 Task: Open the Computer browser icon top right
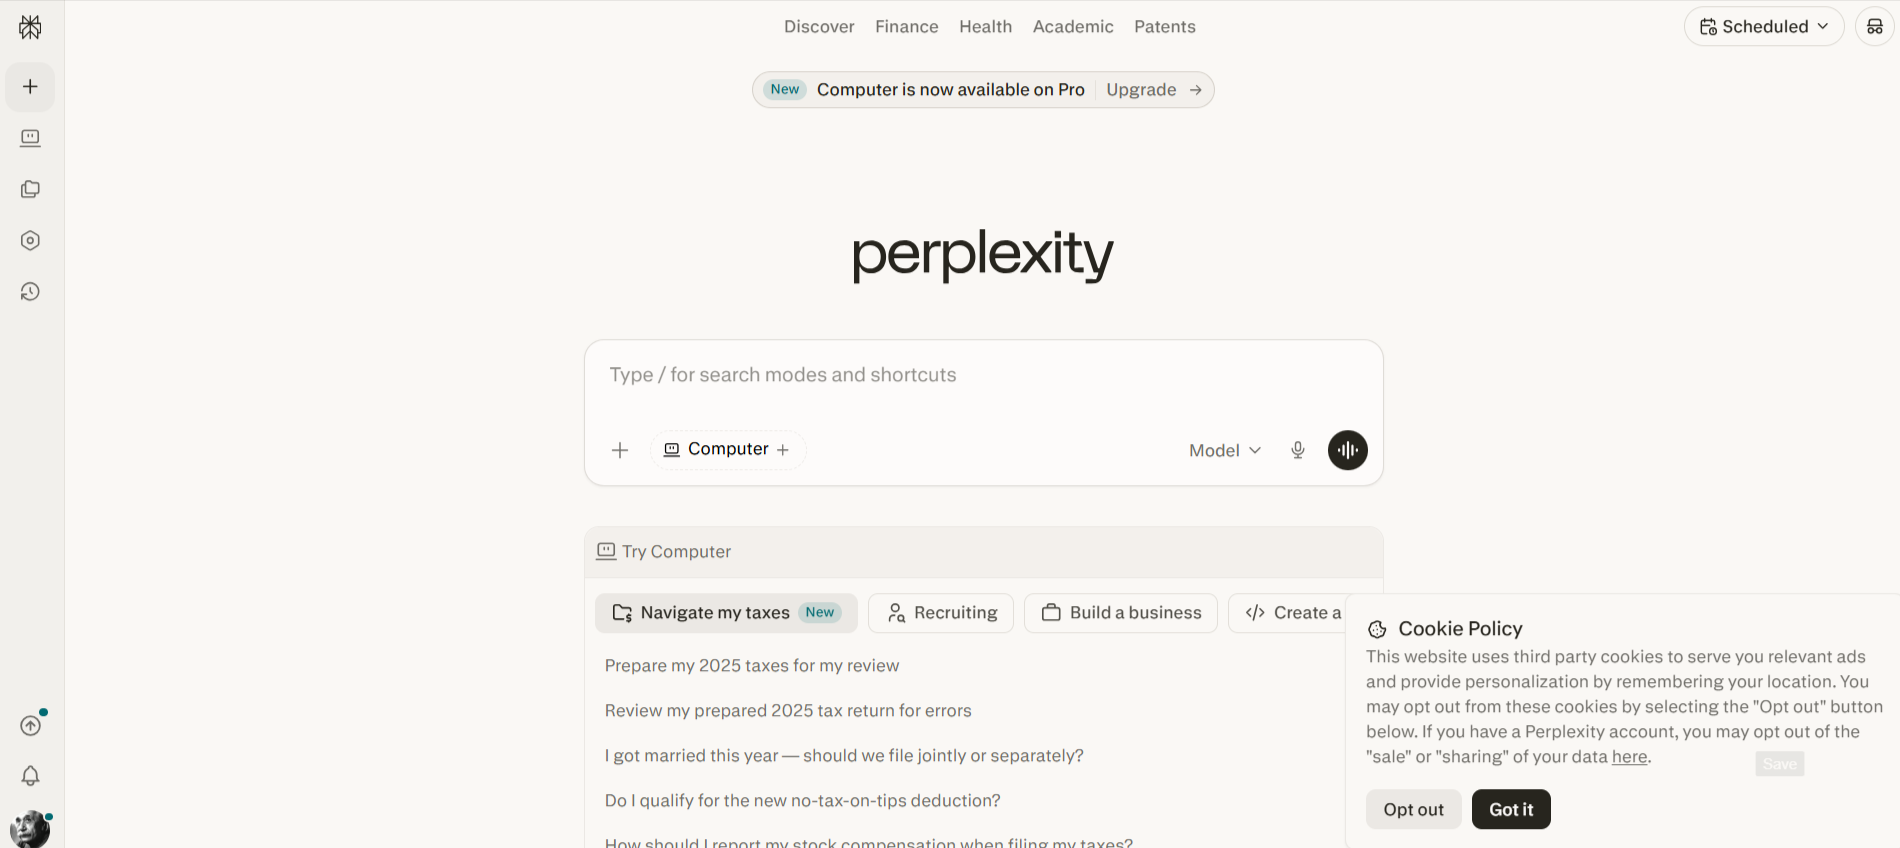tap(1875, 26)
